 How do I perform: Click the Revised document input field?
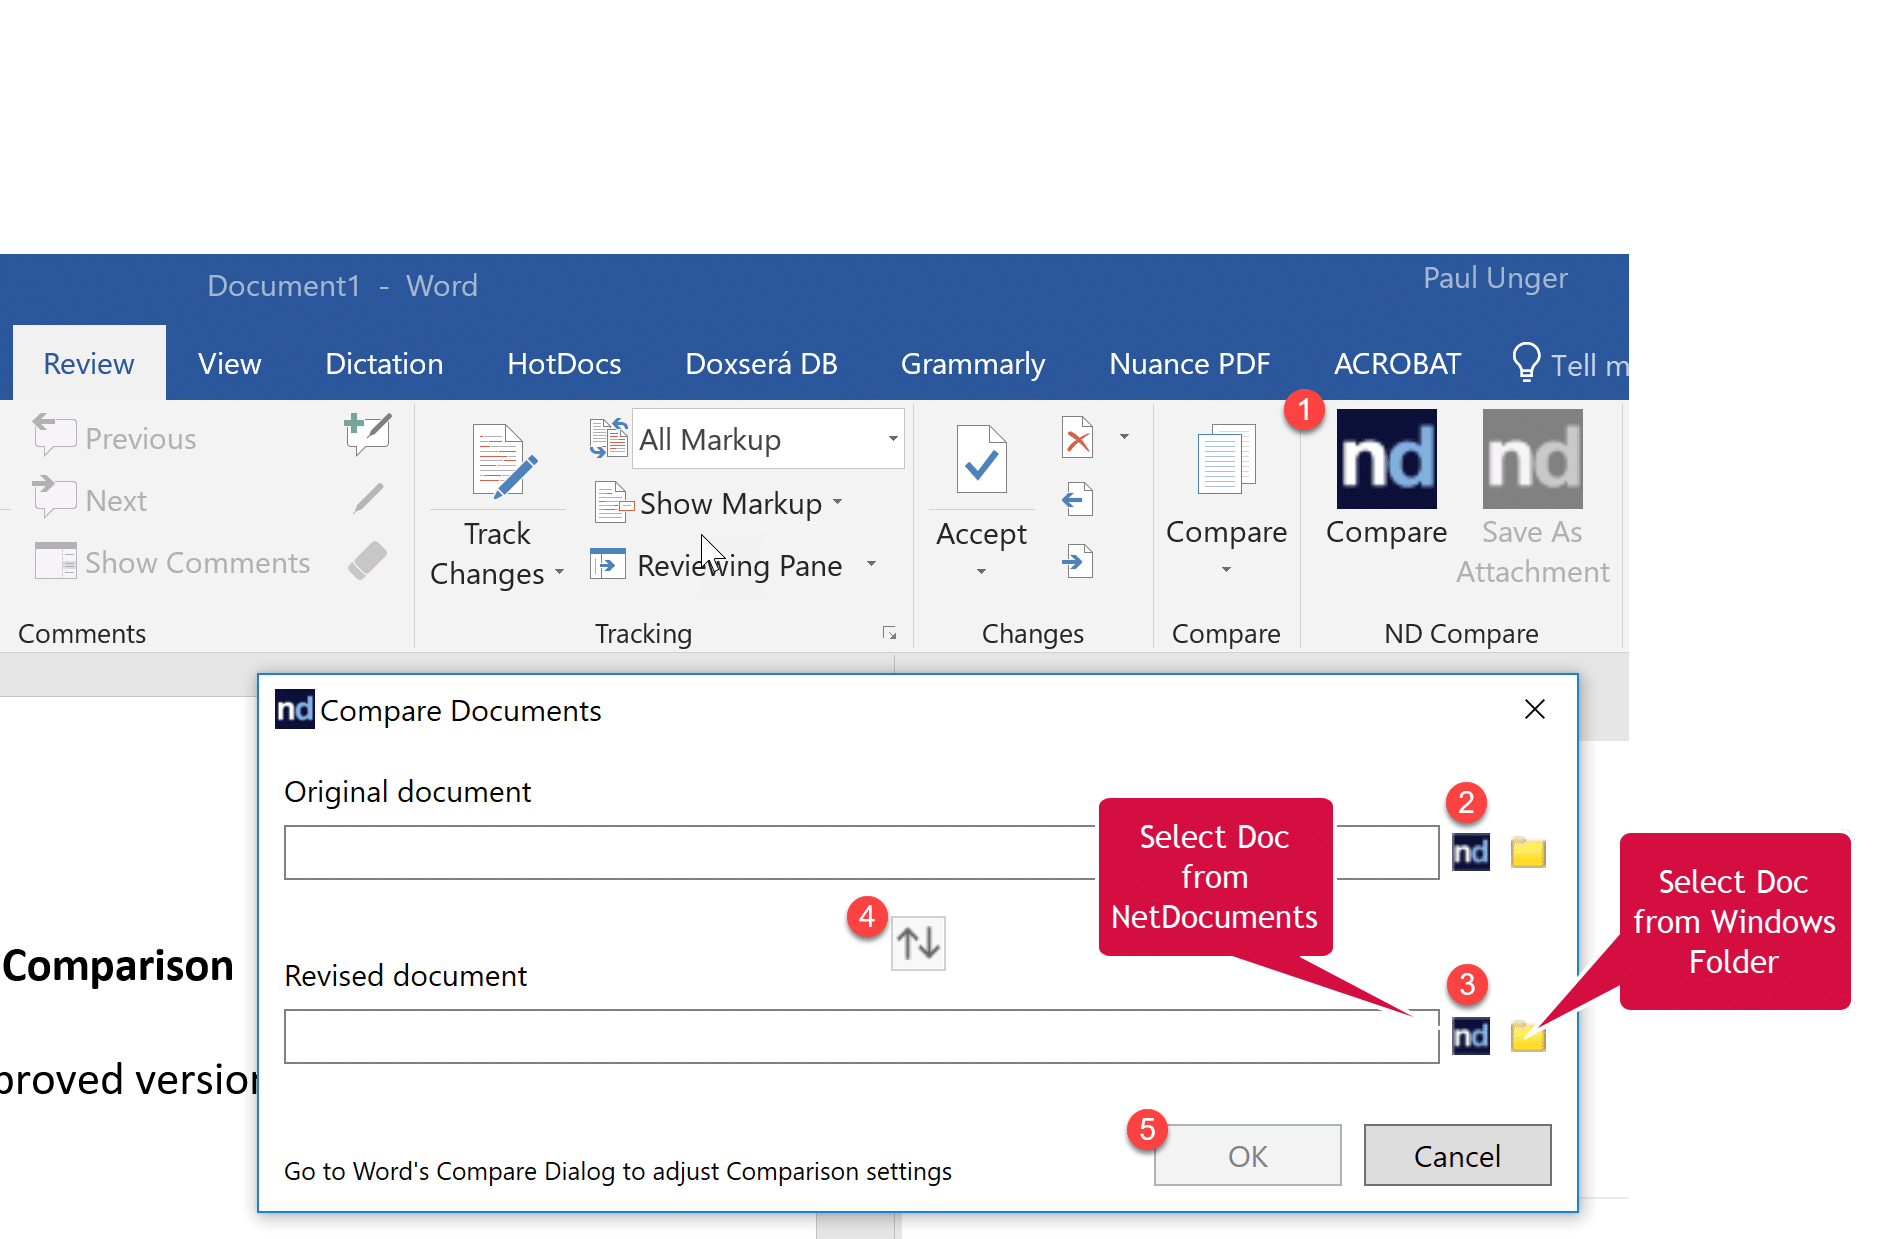(861, 1036)
